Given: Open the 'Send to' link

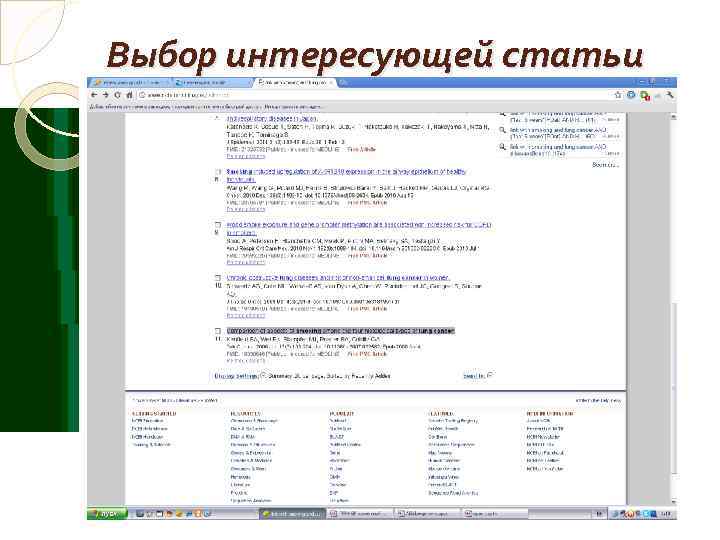Looking at the screenshot, I should tap(473, 376).
